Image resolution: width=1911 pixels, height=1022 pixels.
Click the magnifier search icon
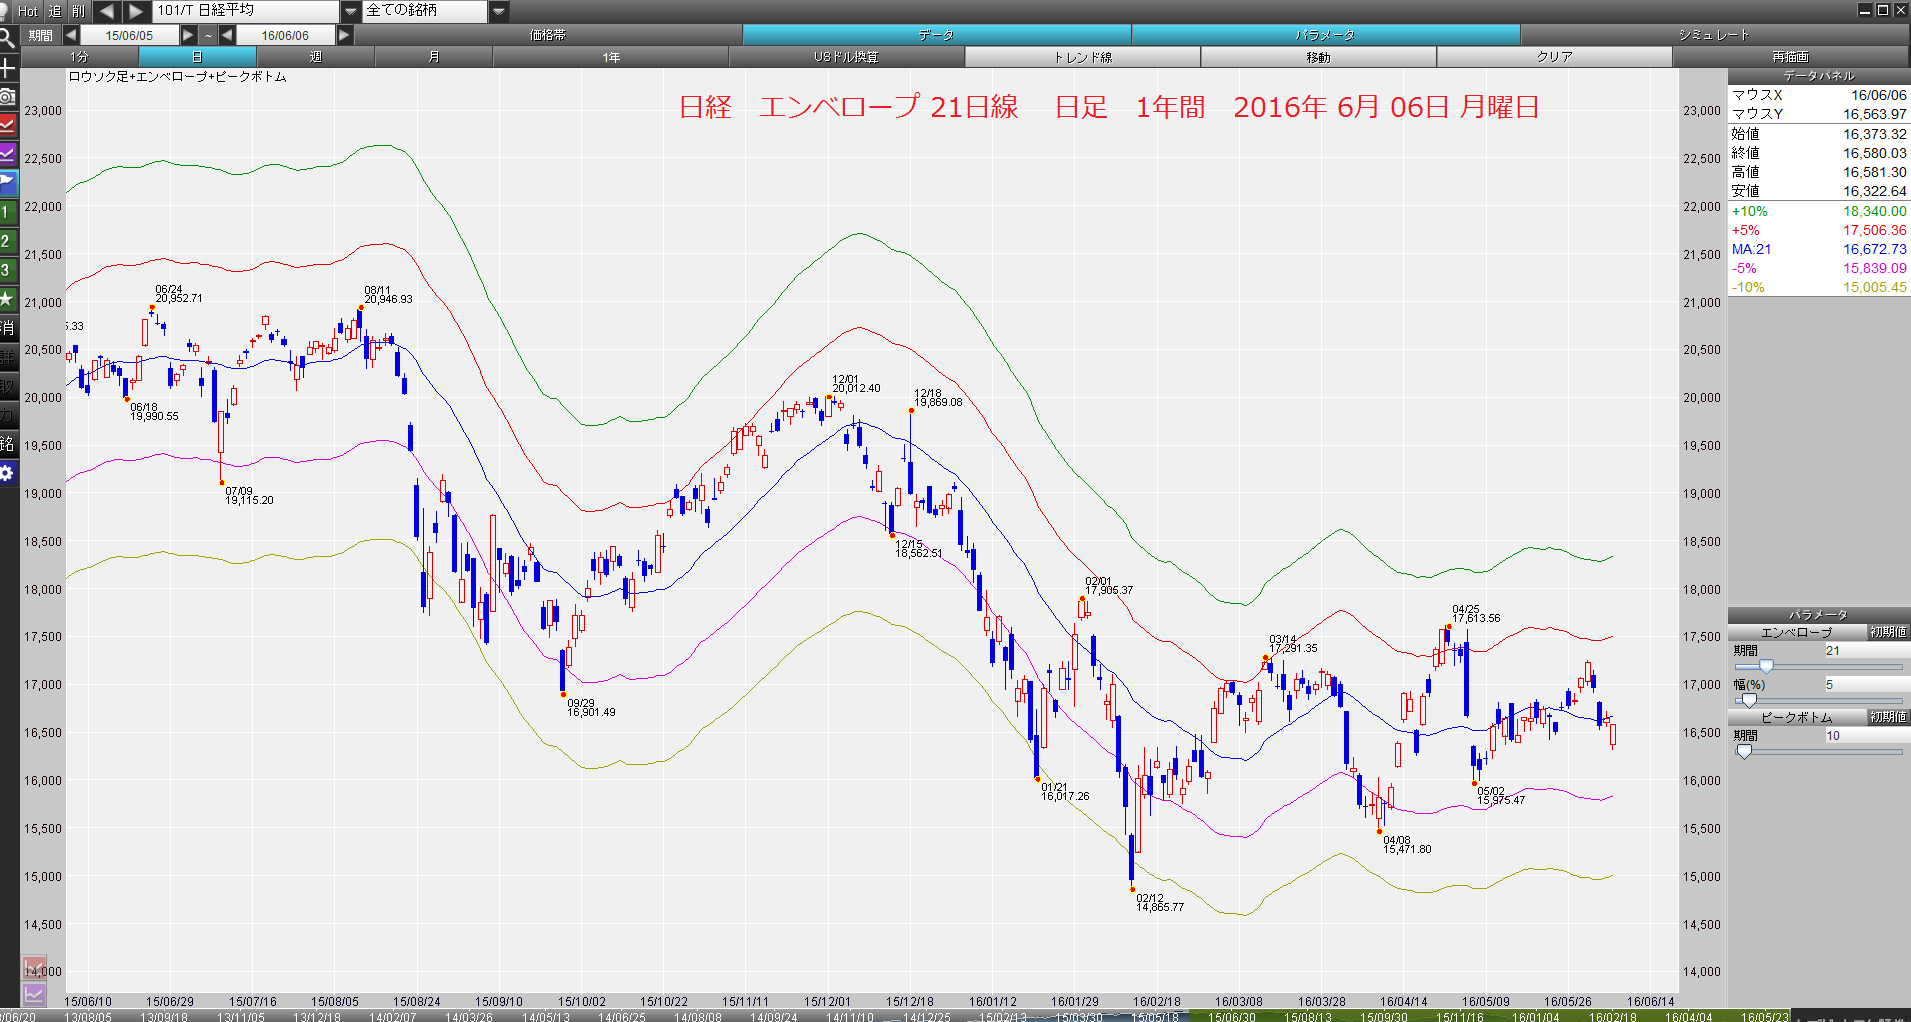click(8, 39)
